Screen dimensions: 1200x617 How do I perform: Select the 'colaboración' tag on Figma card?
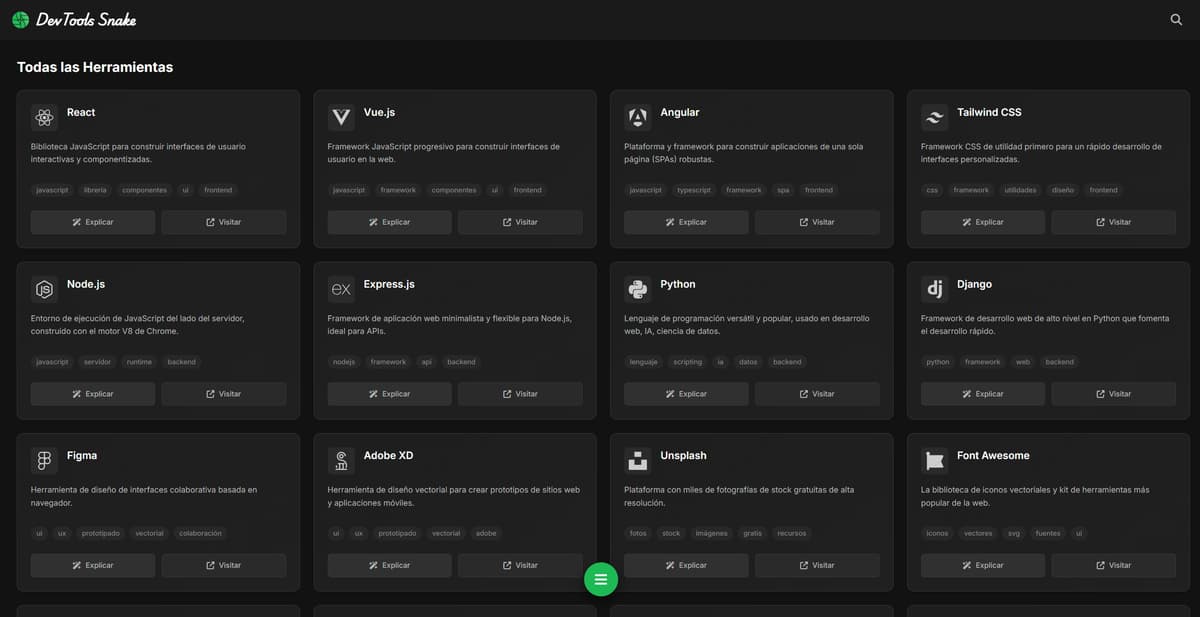pyautogui.click(x=200, y=533)
